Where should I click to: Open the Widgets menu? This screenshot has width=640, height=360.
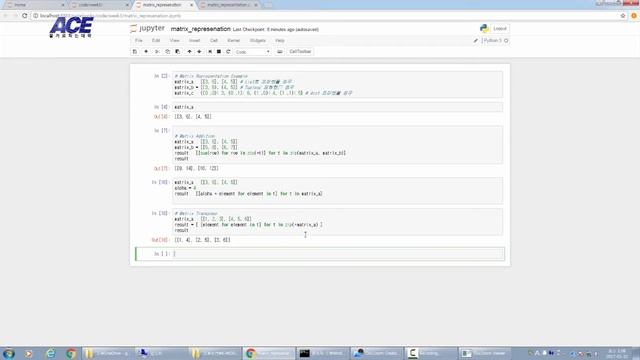point(258,41)
